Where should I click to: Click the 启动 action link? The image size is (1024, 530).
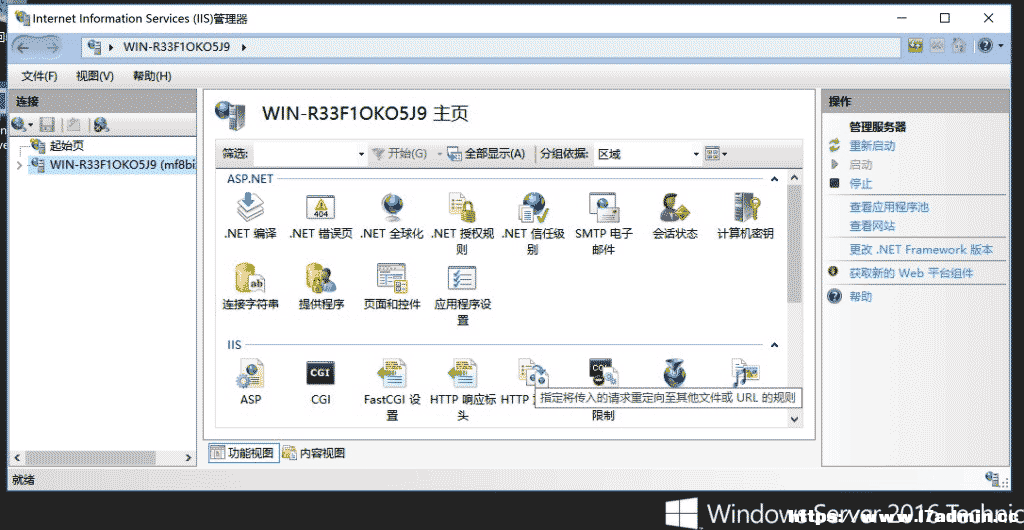pyautogui.click(x=860, y=164)
